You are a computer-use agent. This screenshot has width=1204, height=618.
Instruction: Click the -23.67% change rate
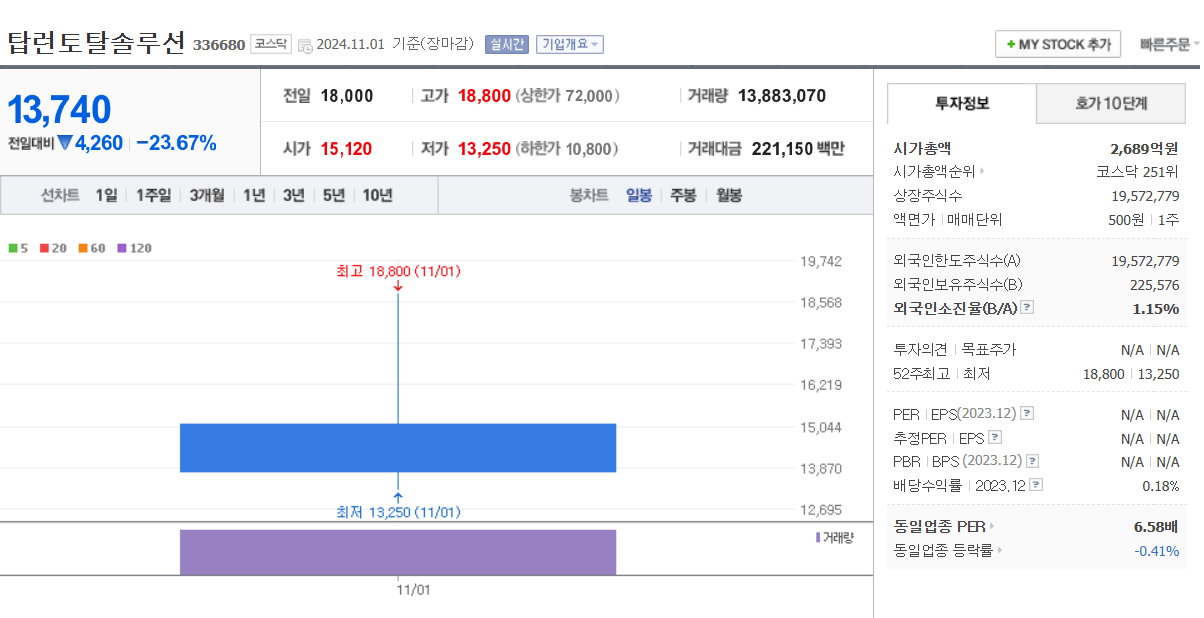click(176, 143)
